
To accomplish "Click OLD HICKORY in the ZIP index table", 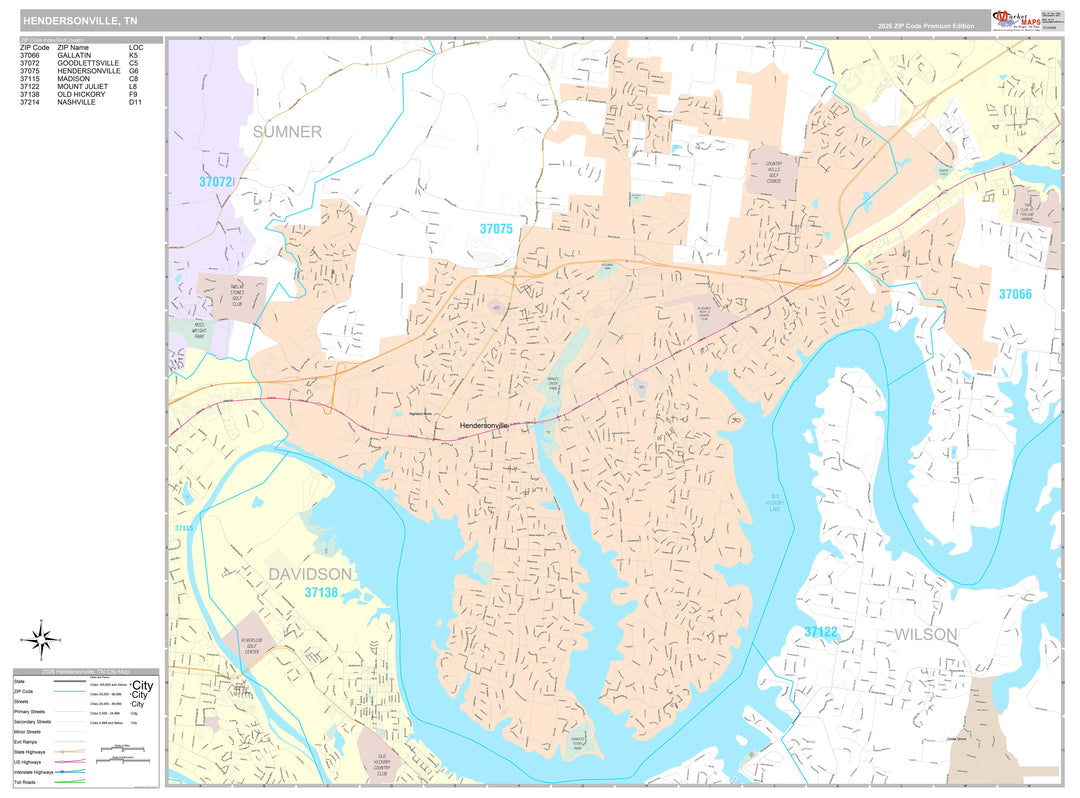I will coord(81,94).
